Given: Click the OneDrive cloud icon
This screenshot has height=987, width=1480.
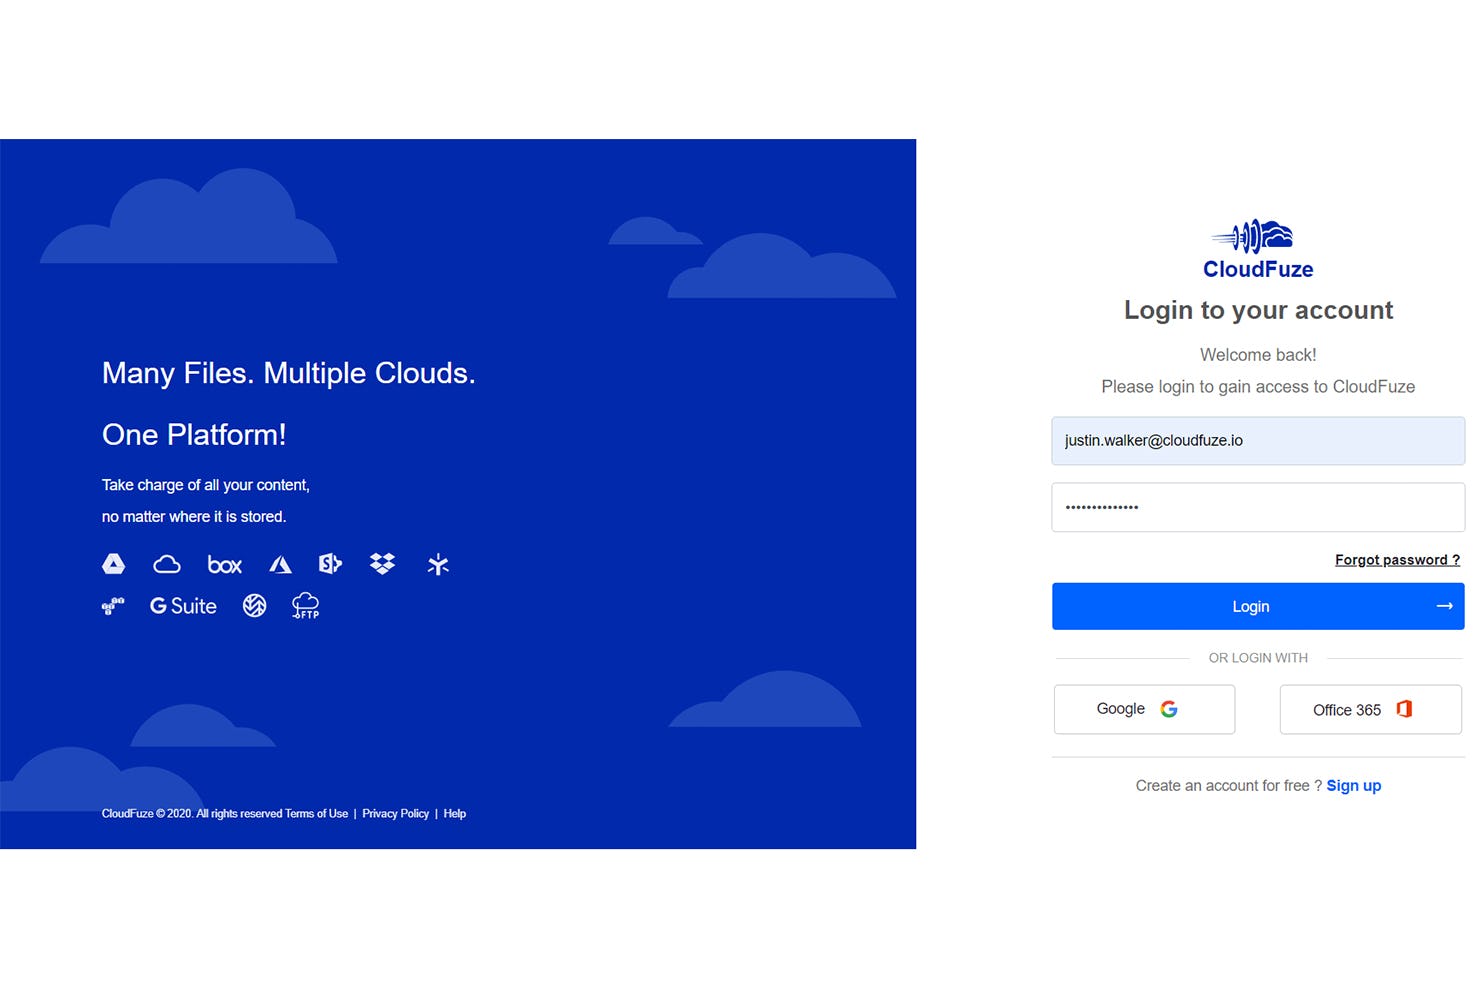Looking at the screenshot, I should [167, 563].
